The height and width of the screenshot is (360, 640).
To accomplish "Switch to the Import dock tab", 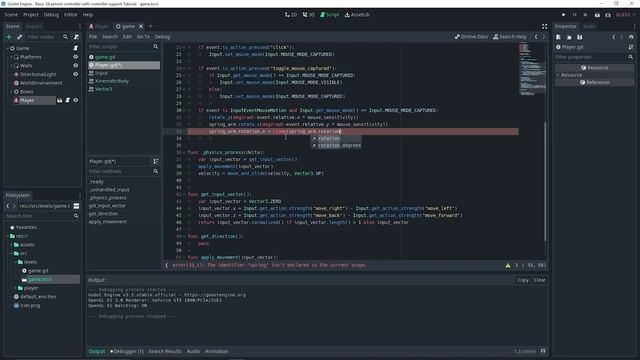I will coord(33,27).
